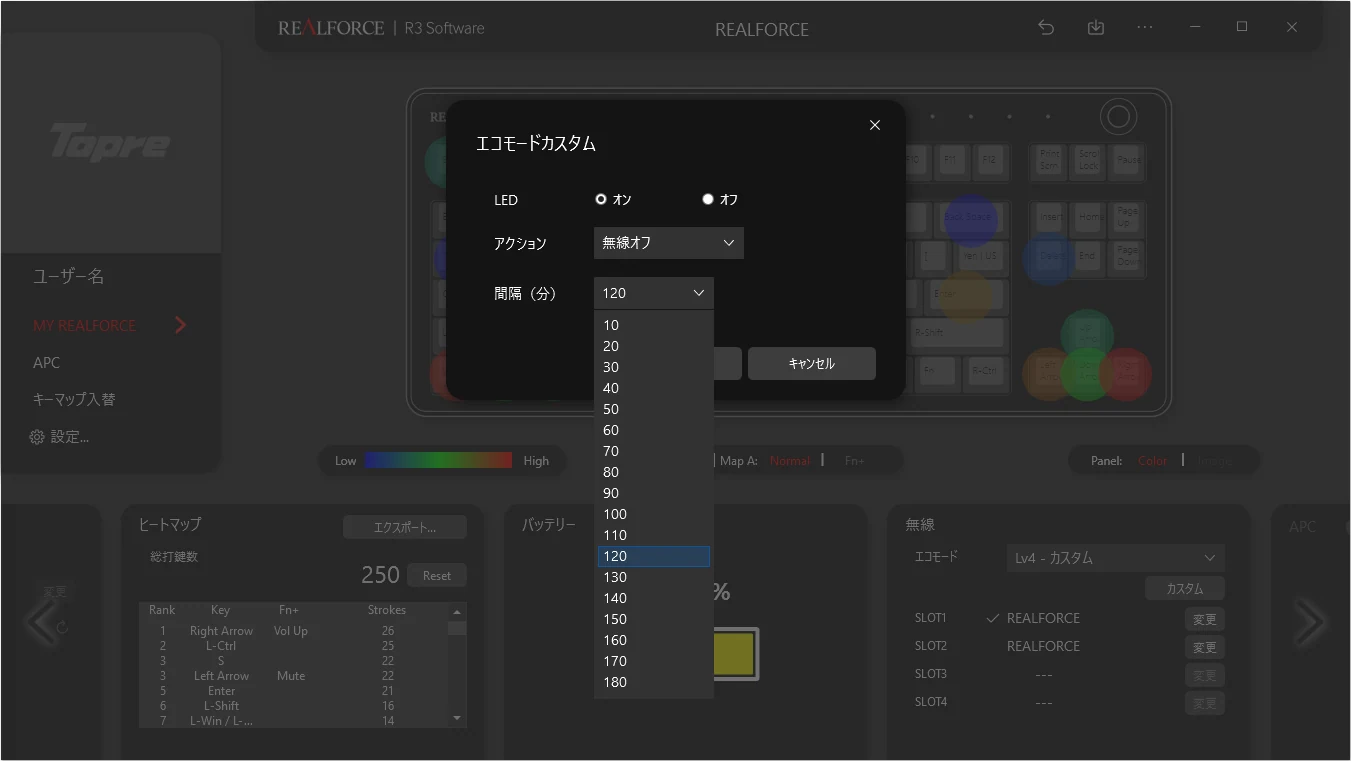This screenshot has height=761, width=1351.
Task: Pick 180 from the interval list
Action: pyautogui.click(x=654, y=682)
